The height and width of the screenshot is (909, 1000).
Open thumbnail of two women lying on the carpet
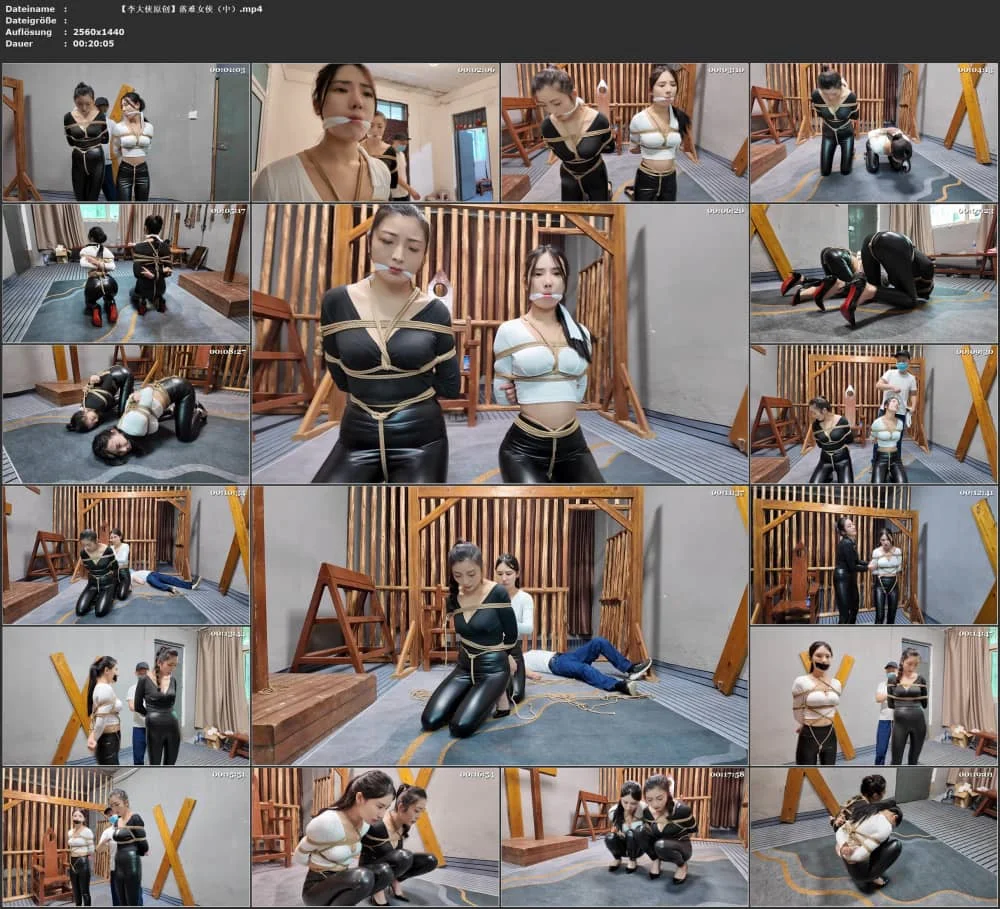point(126,415)
